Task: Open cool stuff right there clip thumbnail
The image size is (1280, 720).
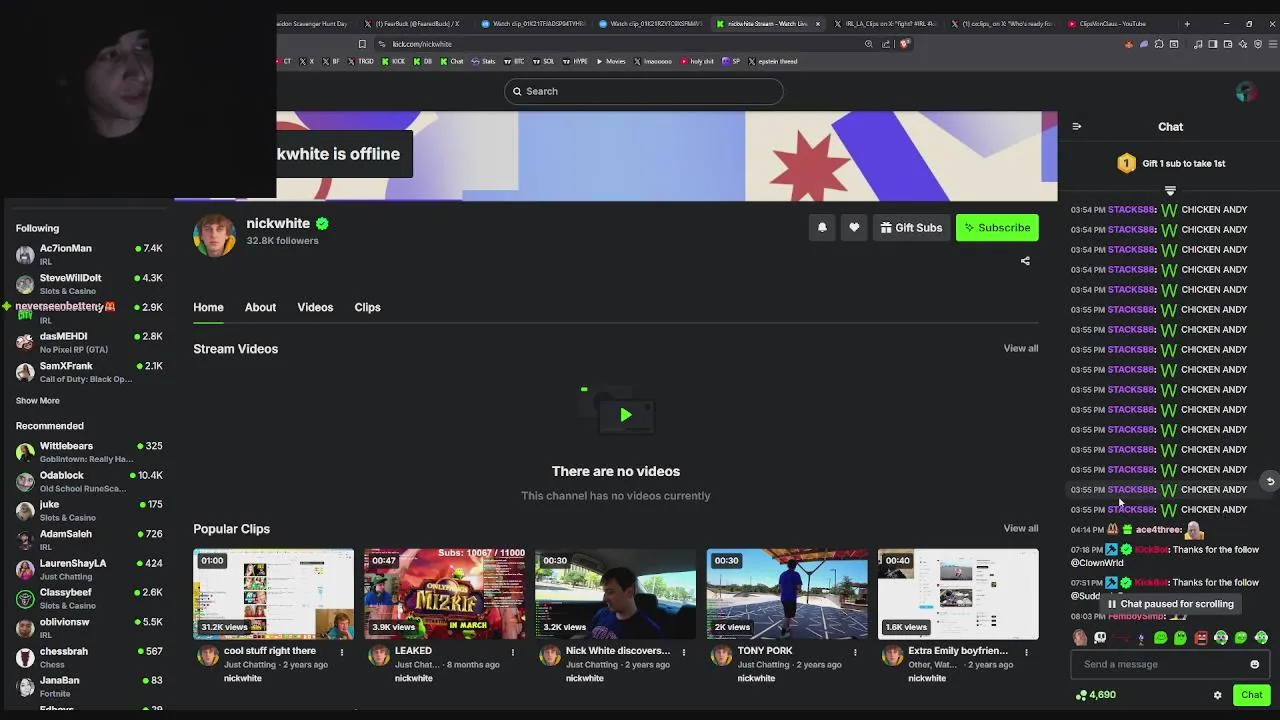Action: (273, 593)
